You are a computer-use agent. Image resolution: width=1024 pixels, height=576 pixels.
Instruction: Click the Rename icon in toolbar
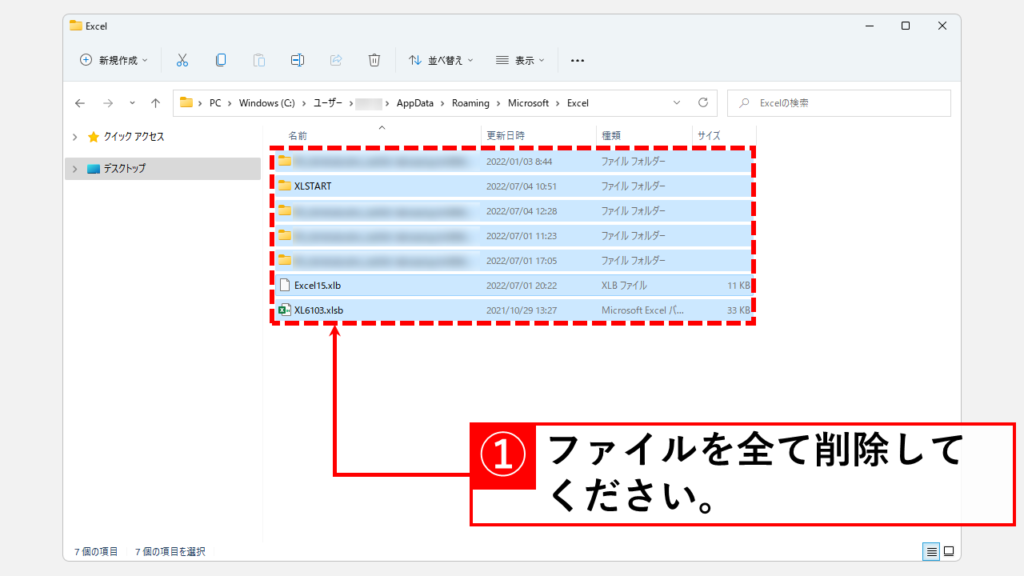coord(297,60)
